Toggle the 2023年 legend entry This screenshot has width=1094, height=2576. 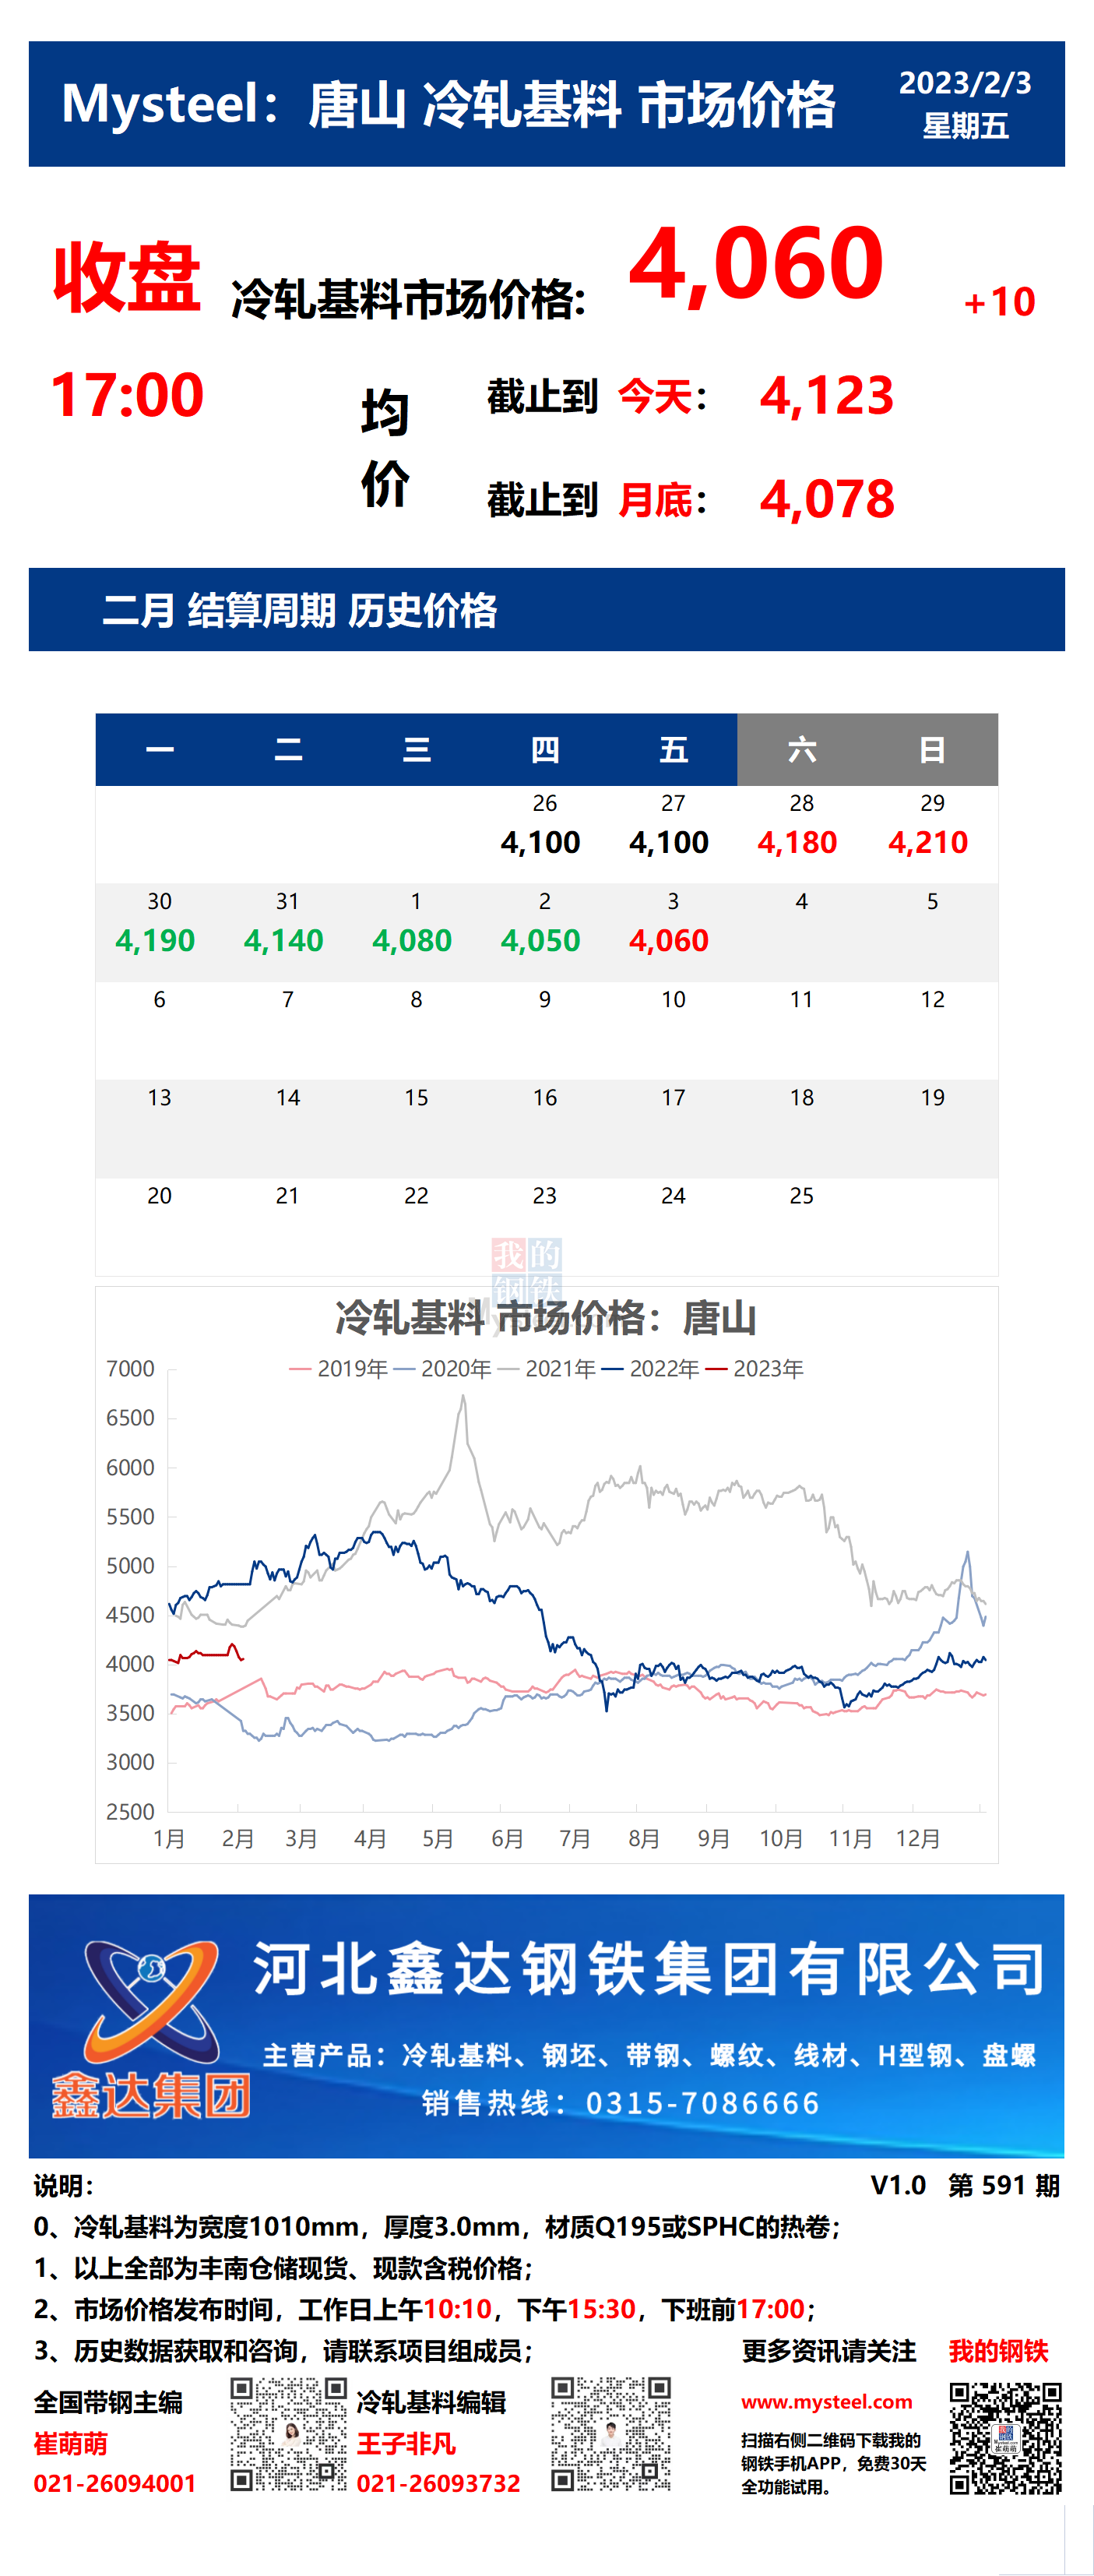pos(754,1369)
